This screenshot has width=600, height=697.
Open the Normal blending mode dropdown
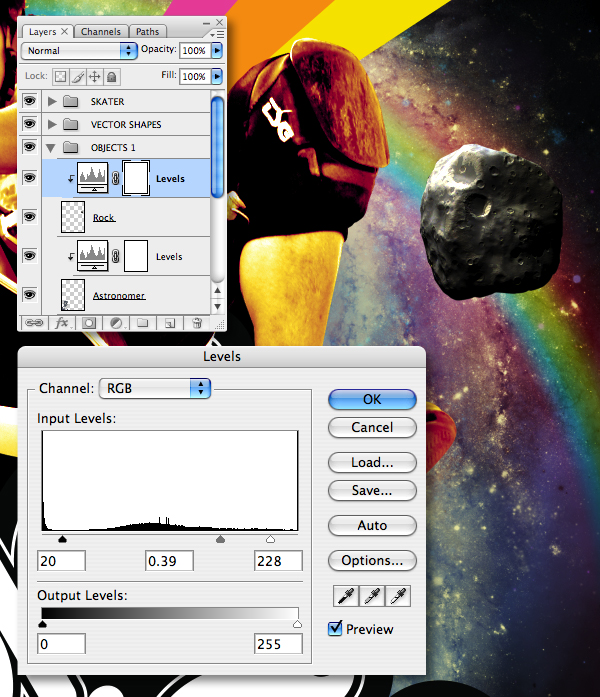coord(79,51)
